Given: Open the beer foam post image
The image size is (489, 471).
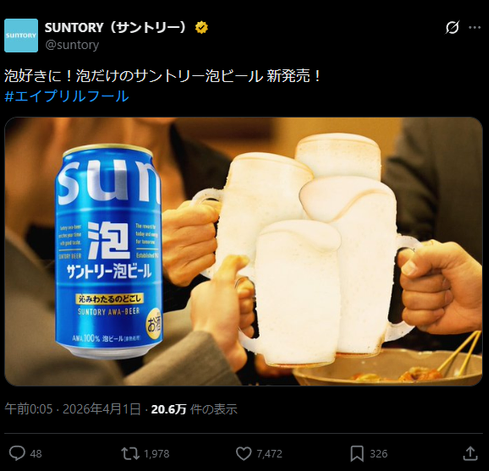Looking at the screenshot, I should 244,251.
